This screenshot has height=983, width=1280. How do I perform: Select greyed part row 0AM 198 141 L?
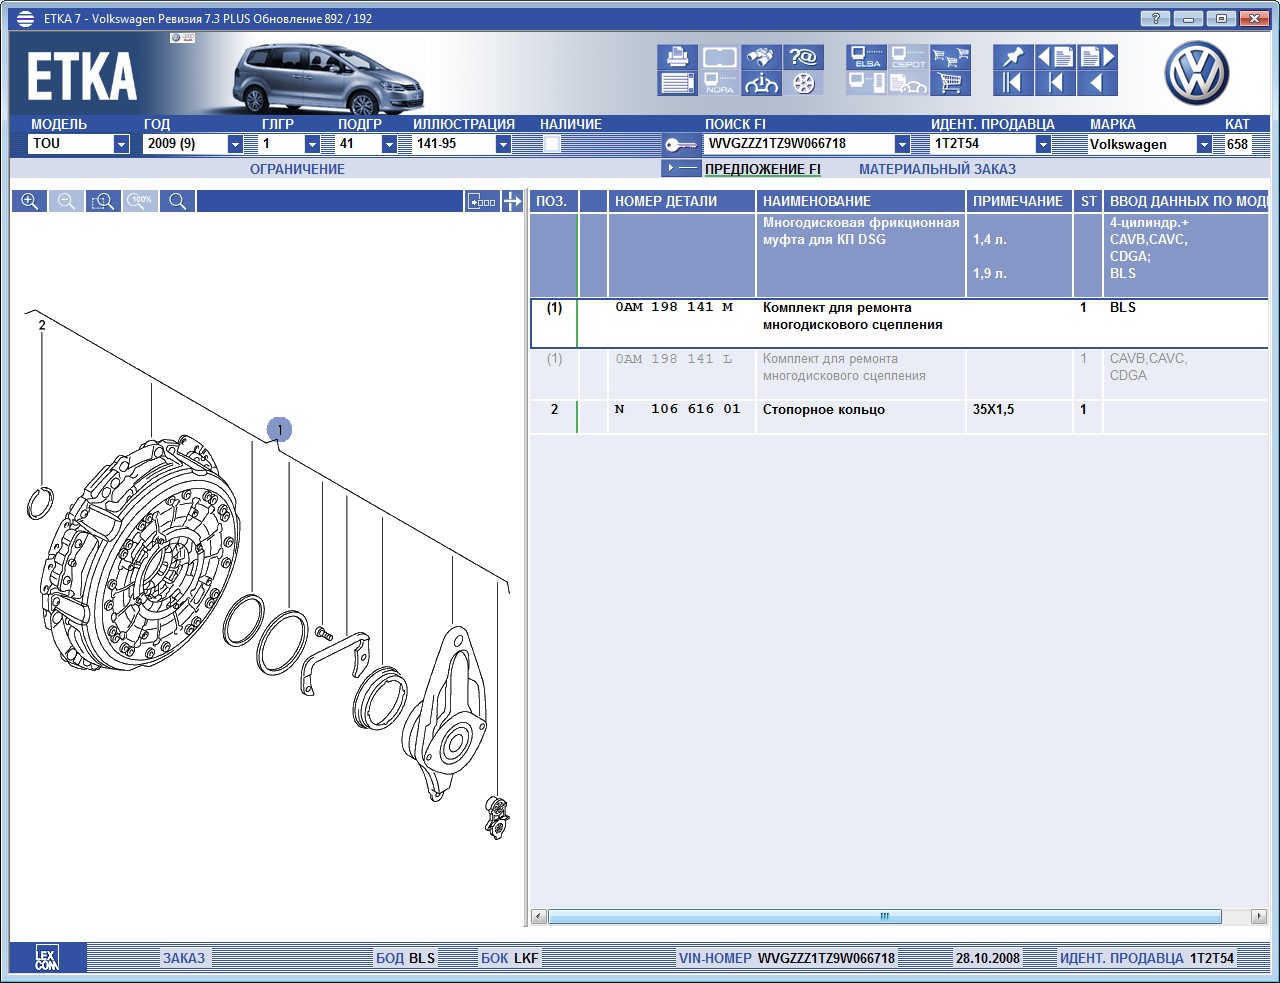point(899,374)
